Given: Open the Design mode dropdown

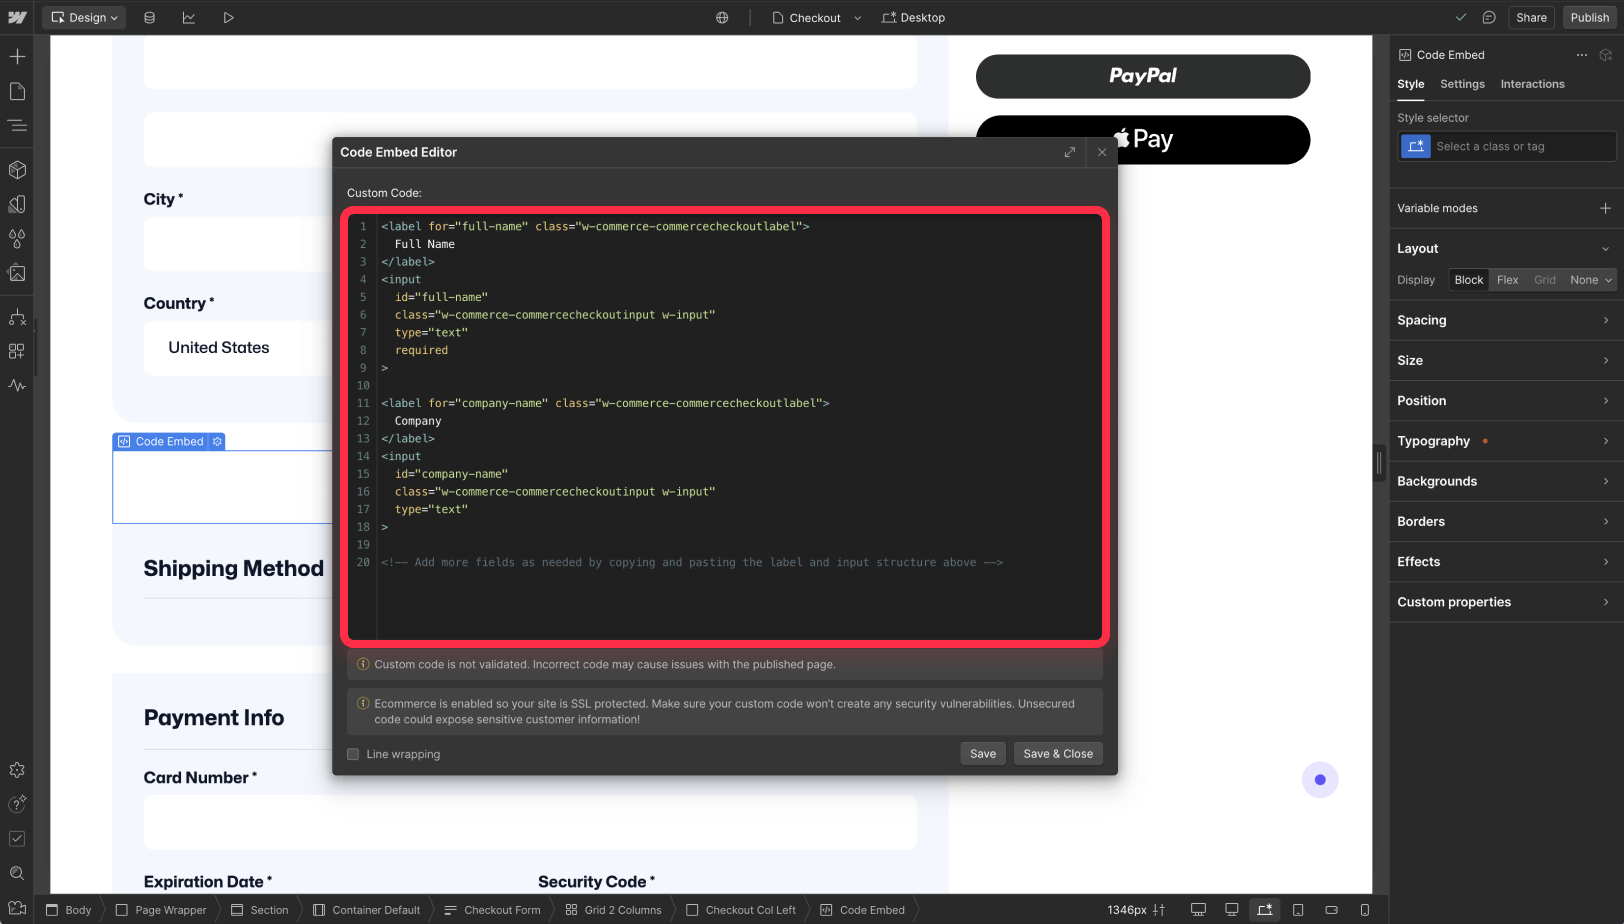Looking at the screenshot, I should tap(84, 17).
